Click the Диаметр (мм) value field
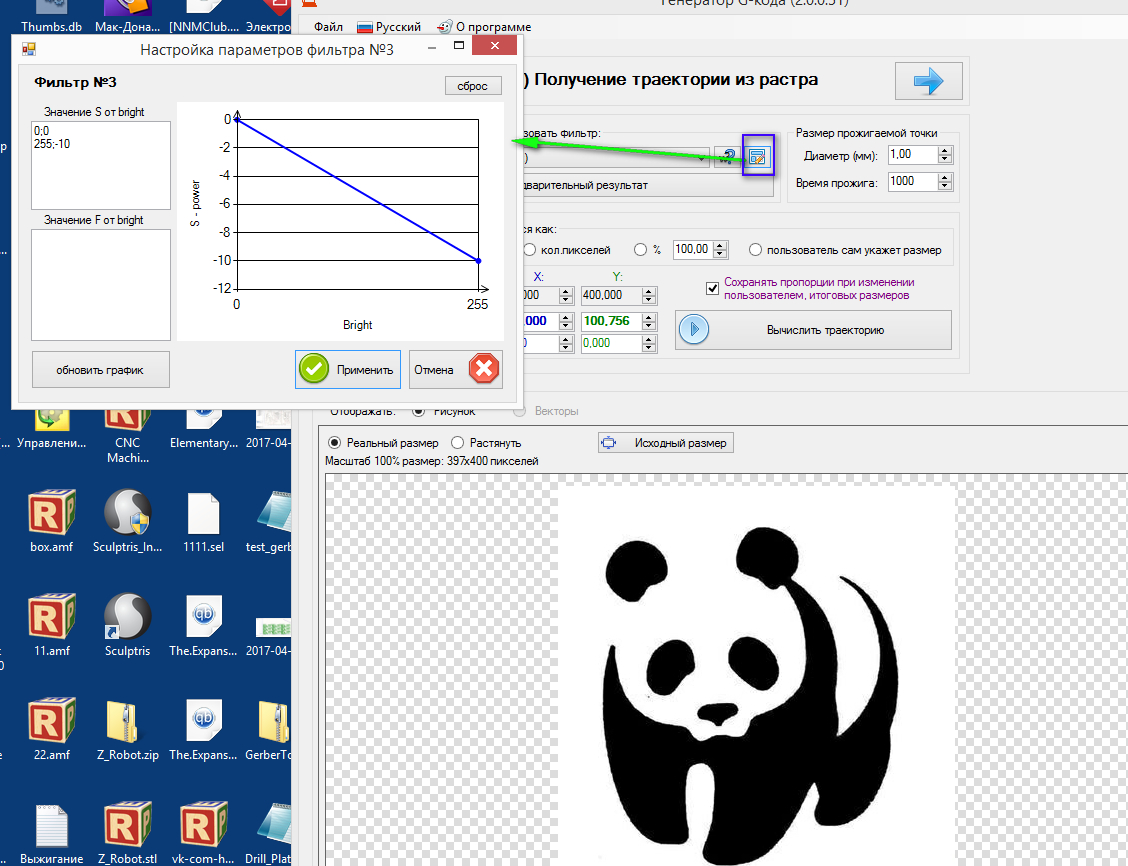 point(913,155)
